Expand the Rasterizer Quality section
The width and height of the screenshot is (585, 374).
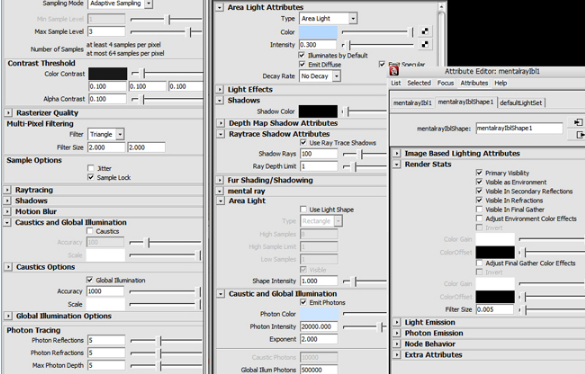[8, 112]
